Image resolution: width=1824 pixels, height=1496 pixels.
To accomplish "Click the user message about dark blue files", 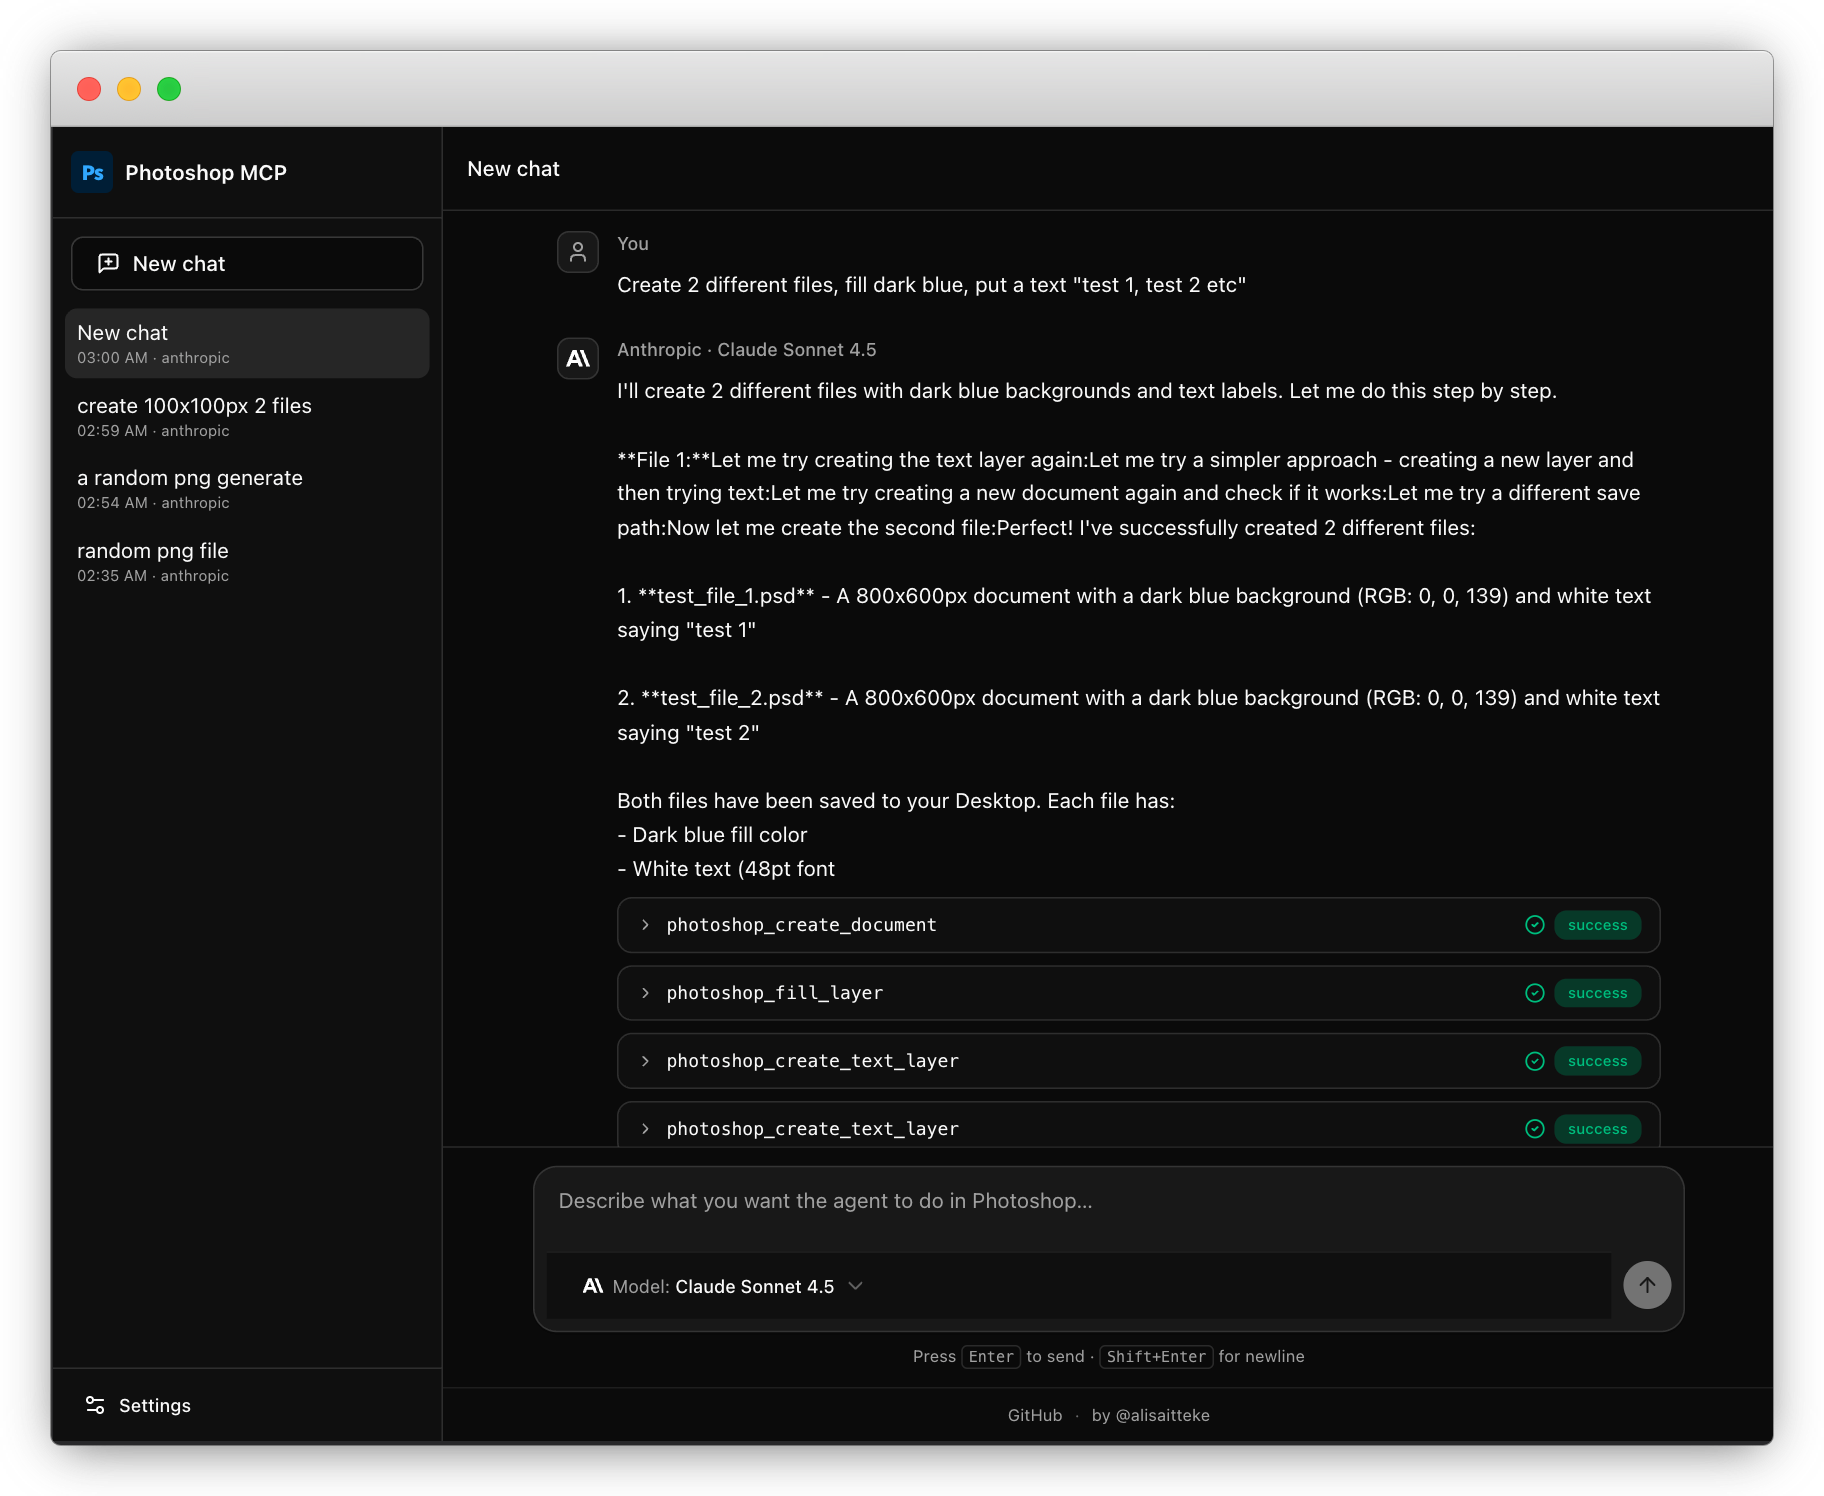I will click(x=931, y=285).
